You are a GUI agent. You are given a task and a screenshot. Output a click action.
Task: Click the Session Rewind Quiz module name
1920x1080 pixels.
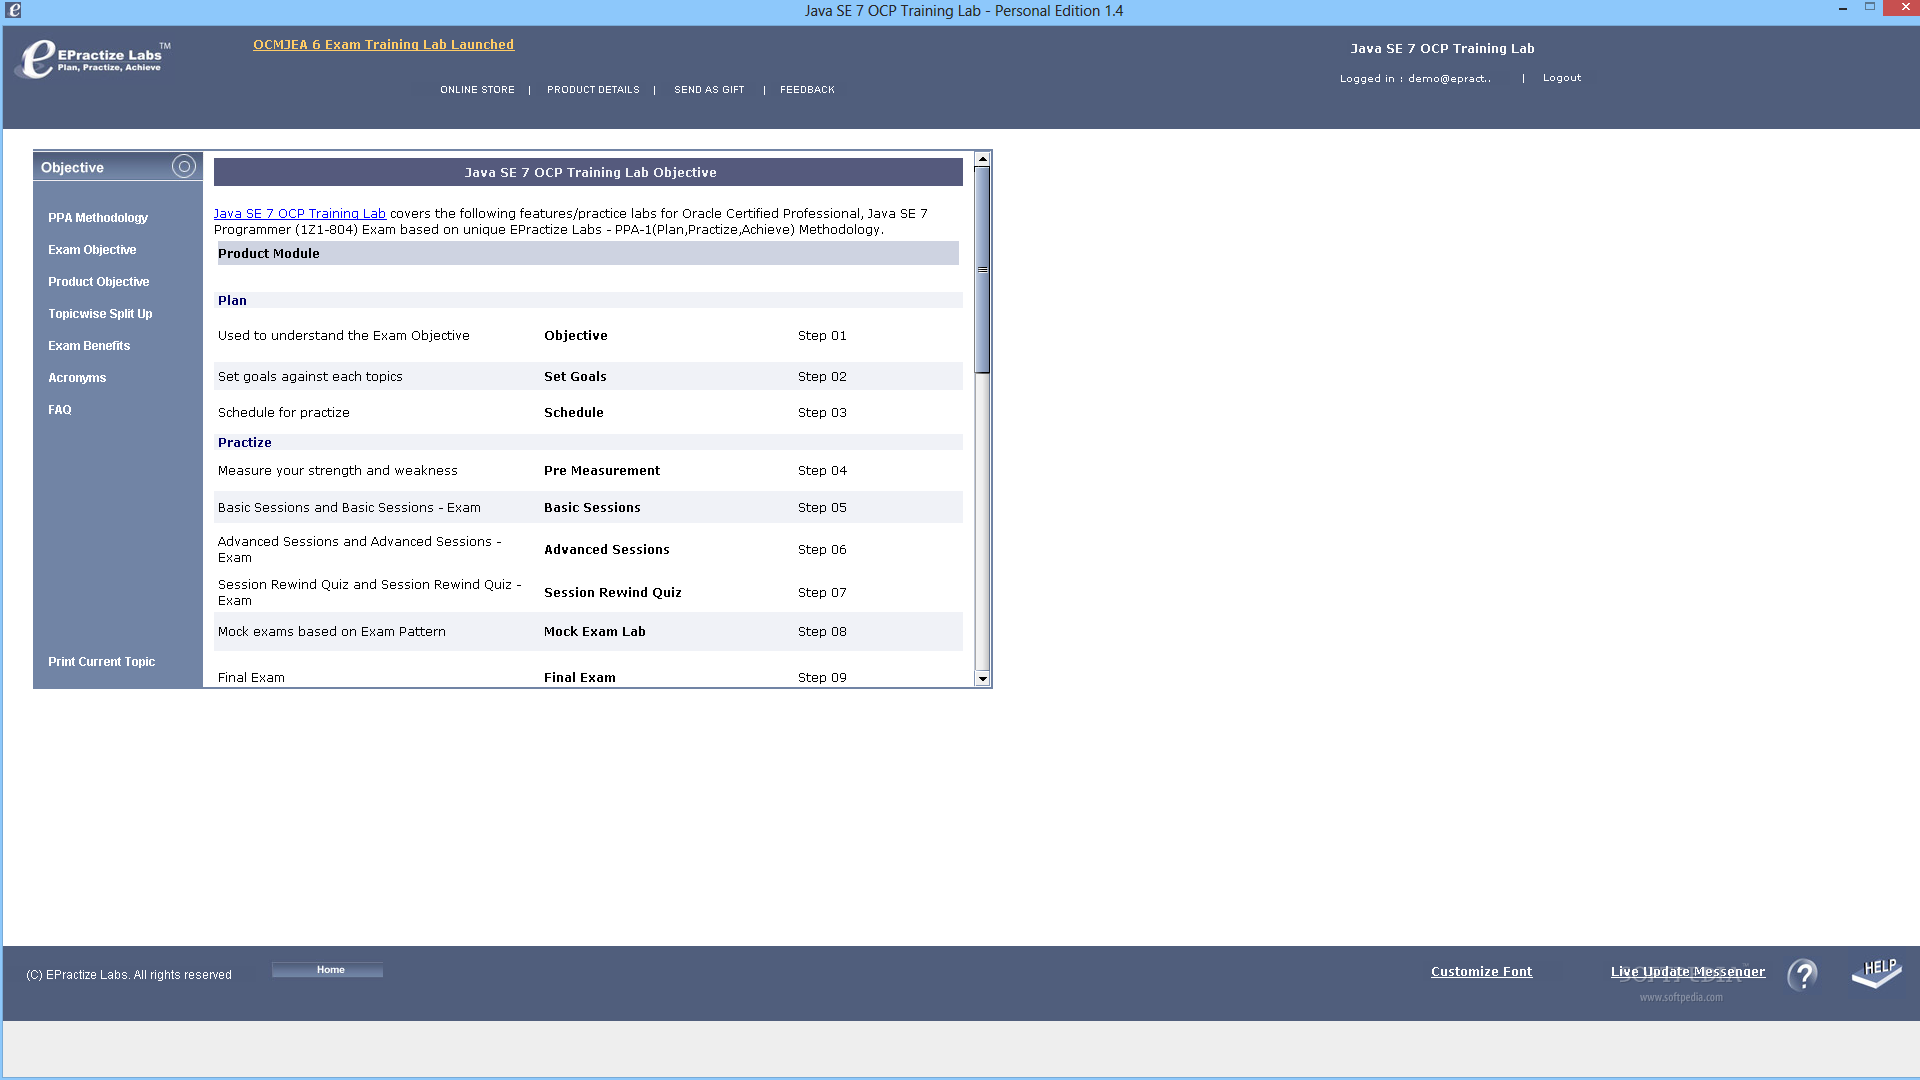pyautogui.click(x=613, y=593)
